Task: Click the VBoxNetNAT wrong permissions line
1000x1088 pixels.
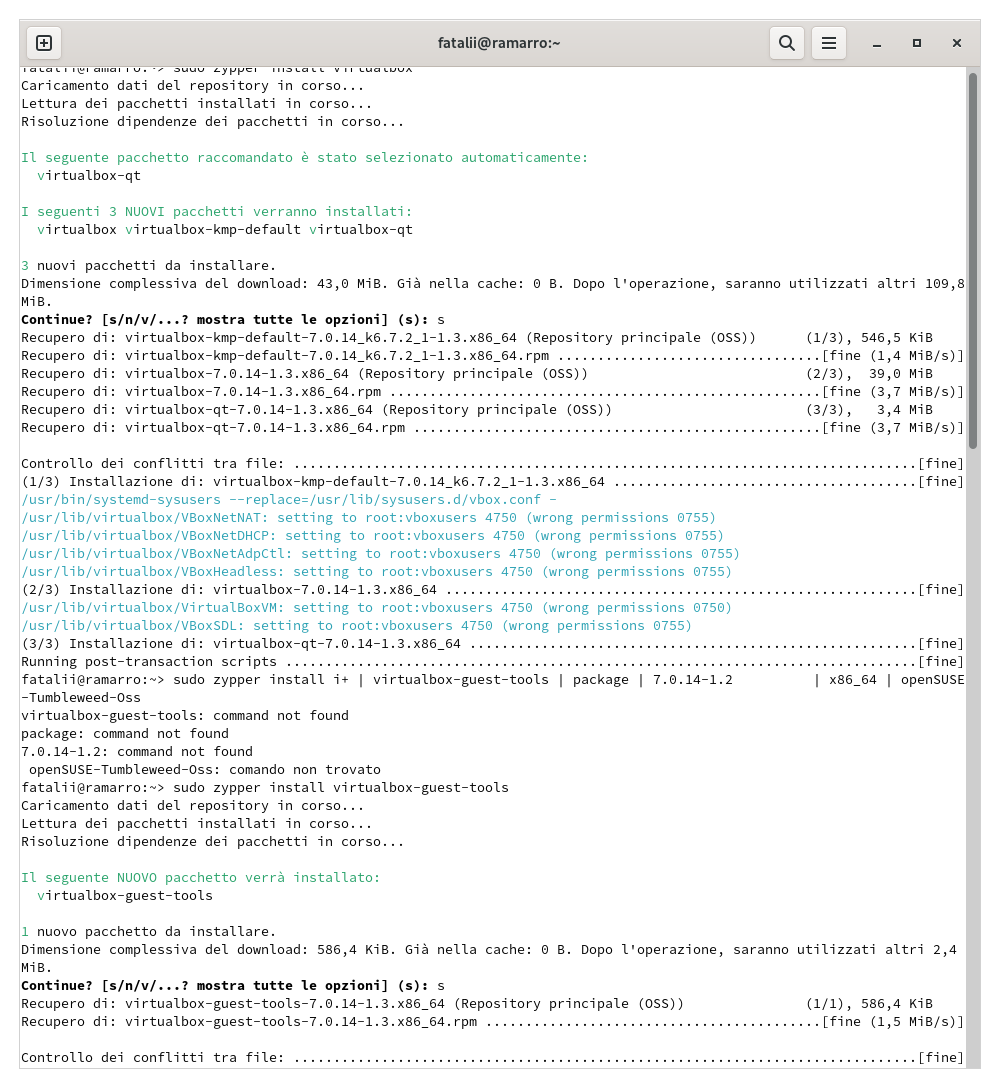Action: pos(368,518)
